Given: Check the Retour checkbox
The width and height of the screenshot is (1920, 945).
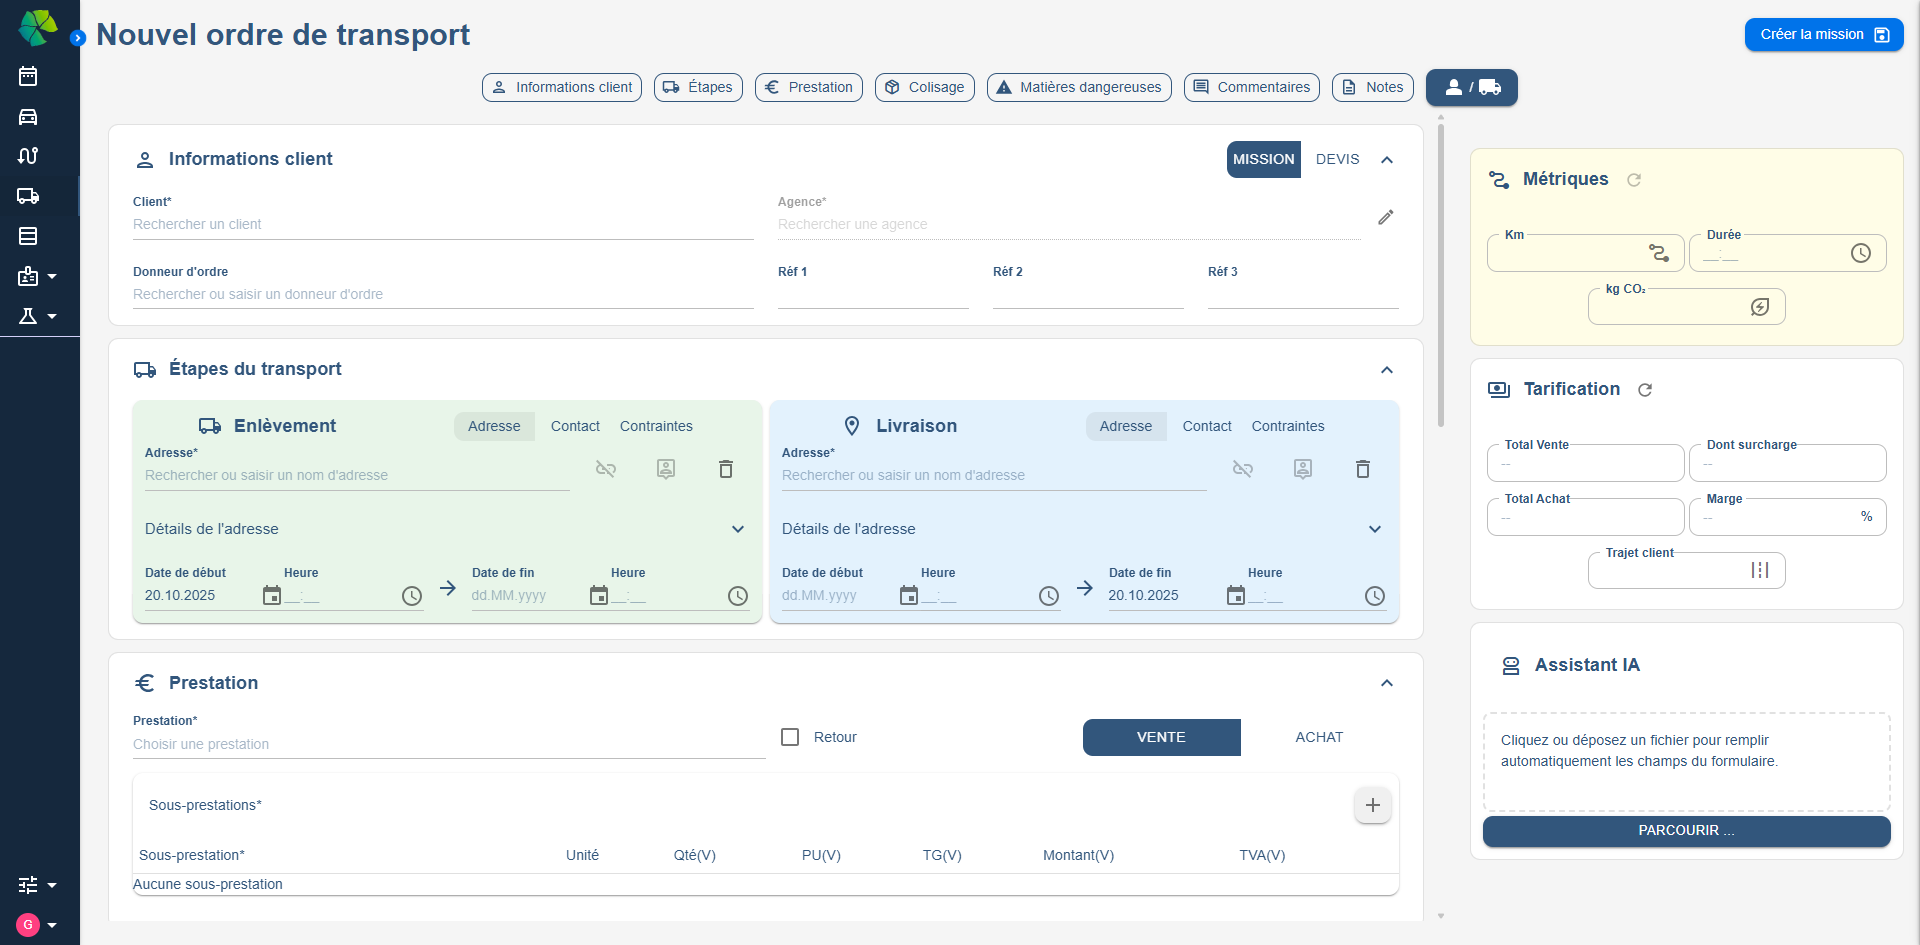Looking at the screenshot, I should point(790,737).
